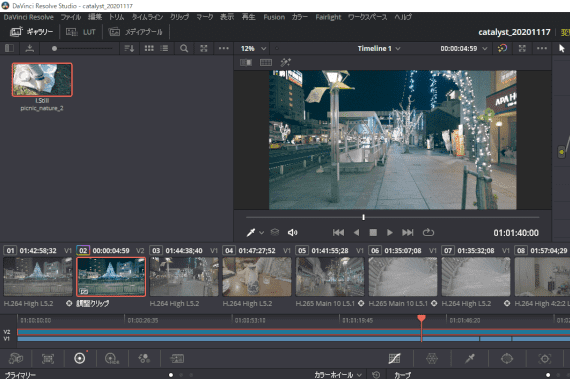The image size is (570, 379).
Task: Select the pointer arrow tool
Action: [x=562, y=48]
